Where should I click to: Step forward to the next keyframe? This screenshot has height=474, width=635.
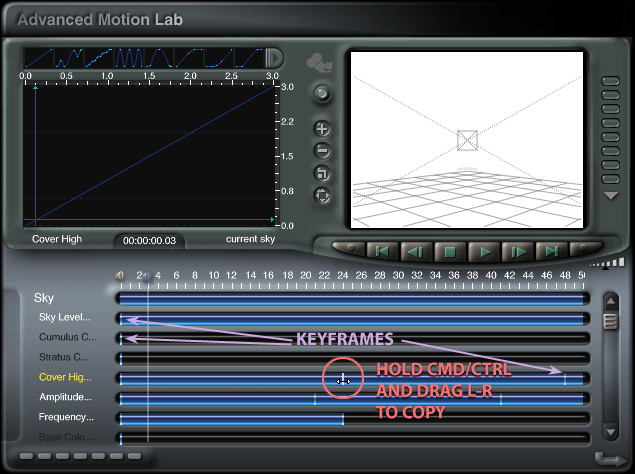click(518, 252)
